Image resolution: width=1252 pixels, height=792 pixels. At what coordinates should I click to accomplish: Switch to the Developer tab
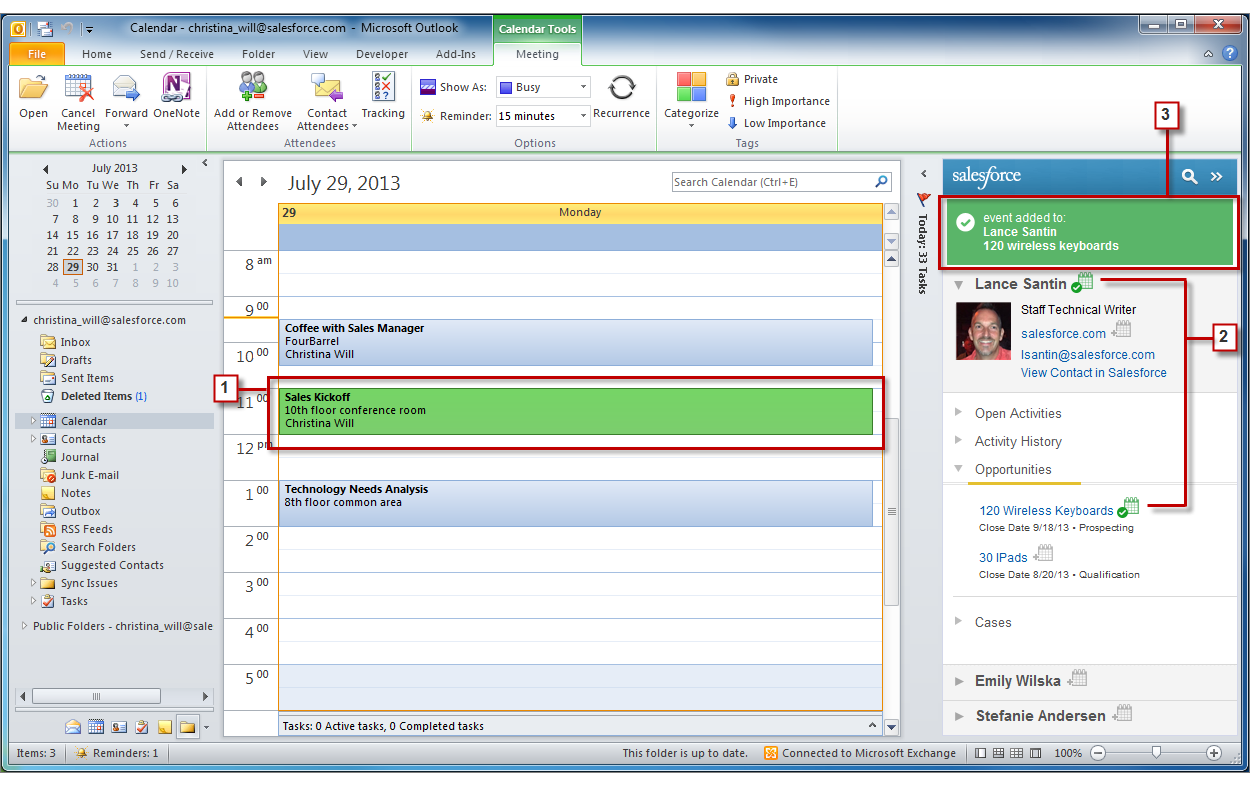tap(382, 54)
